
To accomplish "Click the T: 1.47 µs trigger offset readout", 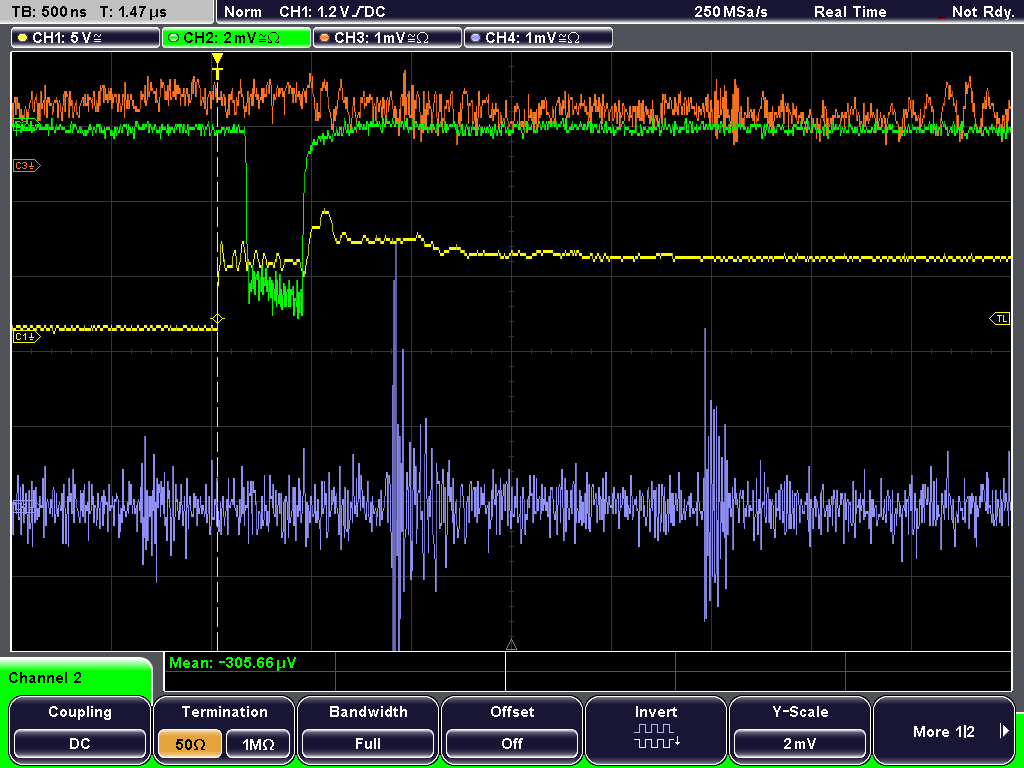I will [134, 12].
